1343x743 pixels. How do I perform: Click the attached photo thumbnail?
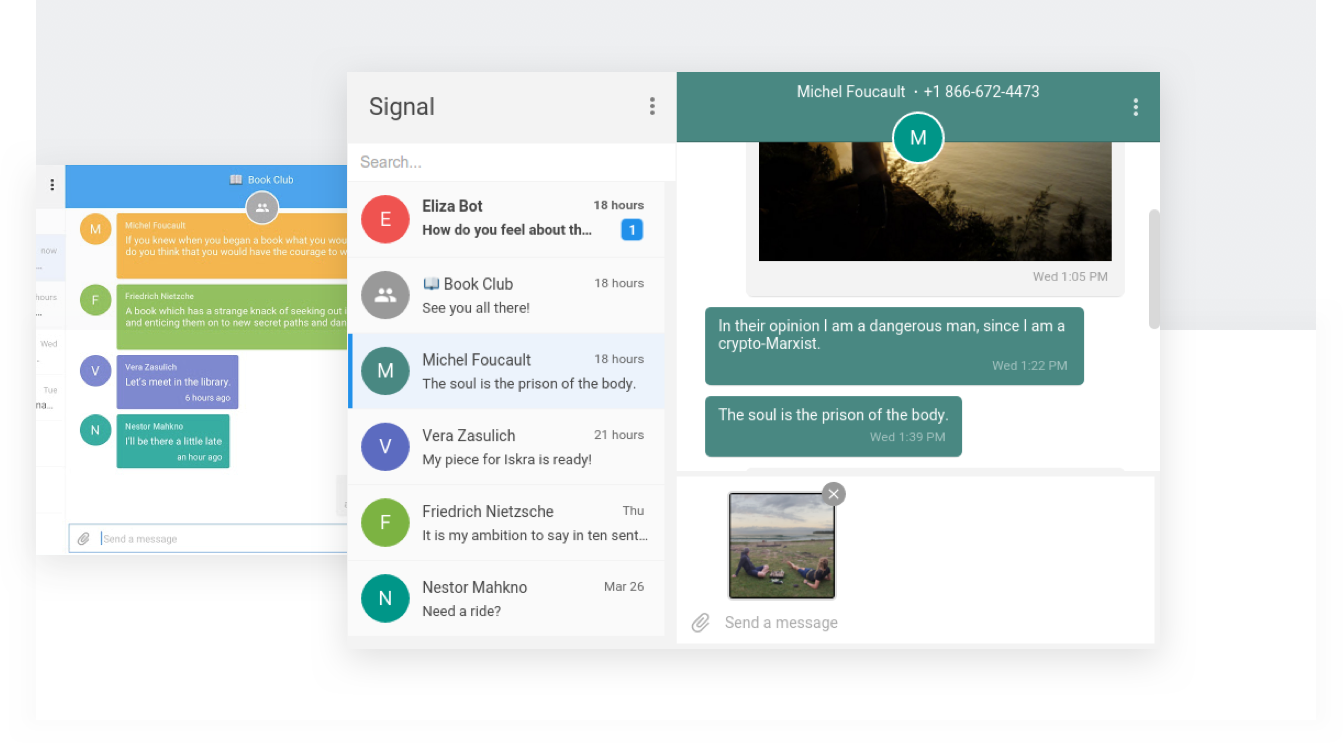[x=781, y=545]
